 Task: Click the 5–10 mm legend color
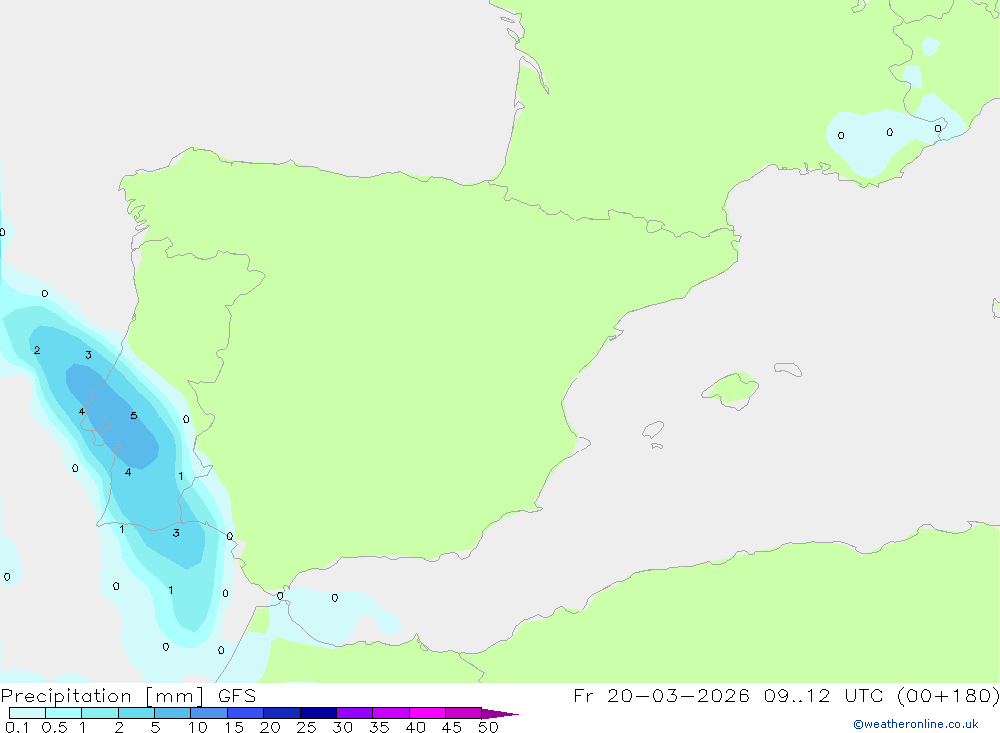click(x=173, y=713)
